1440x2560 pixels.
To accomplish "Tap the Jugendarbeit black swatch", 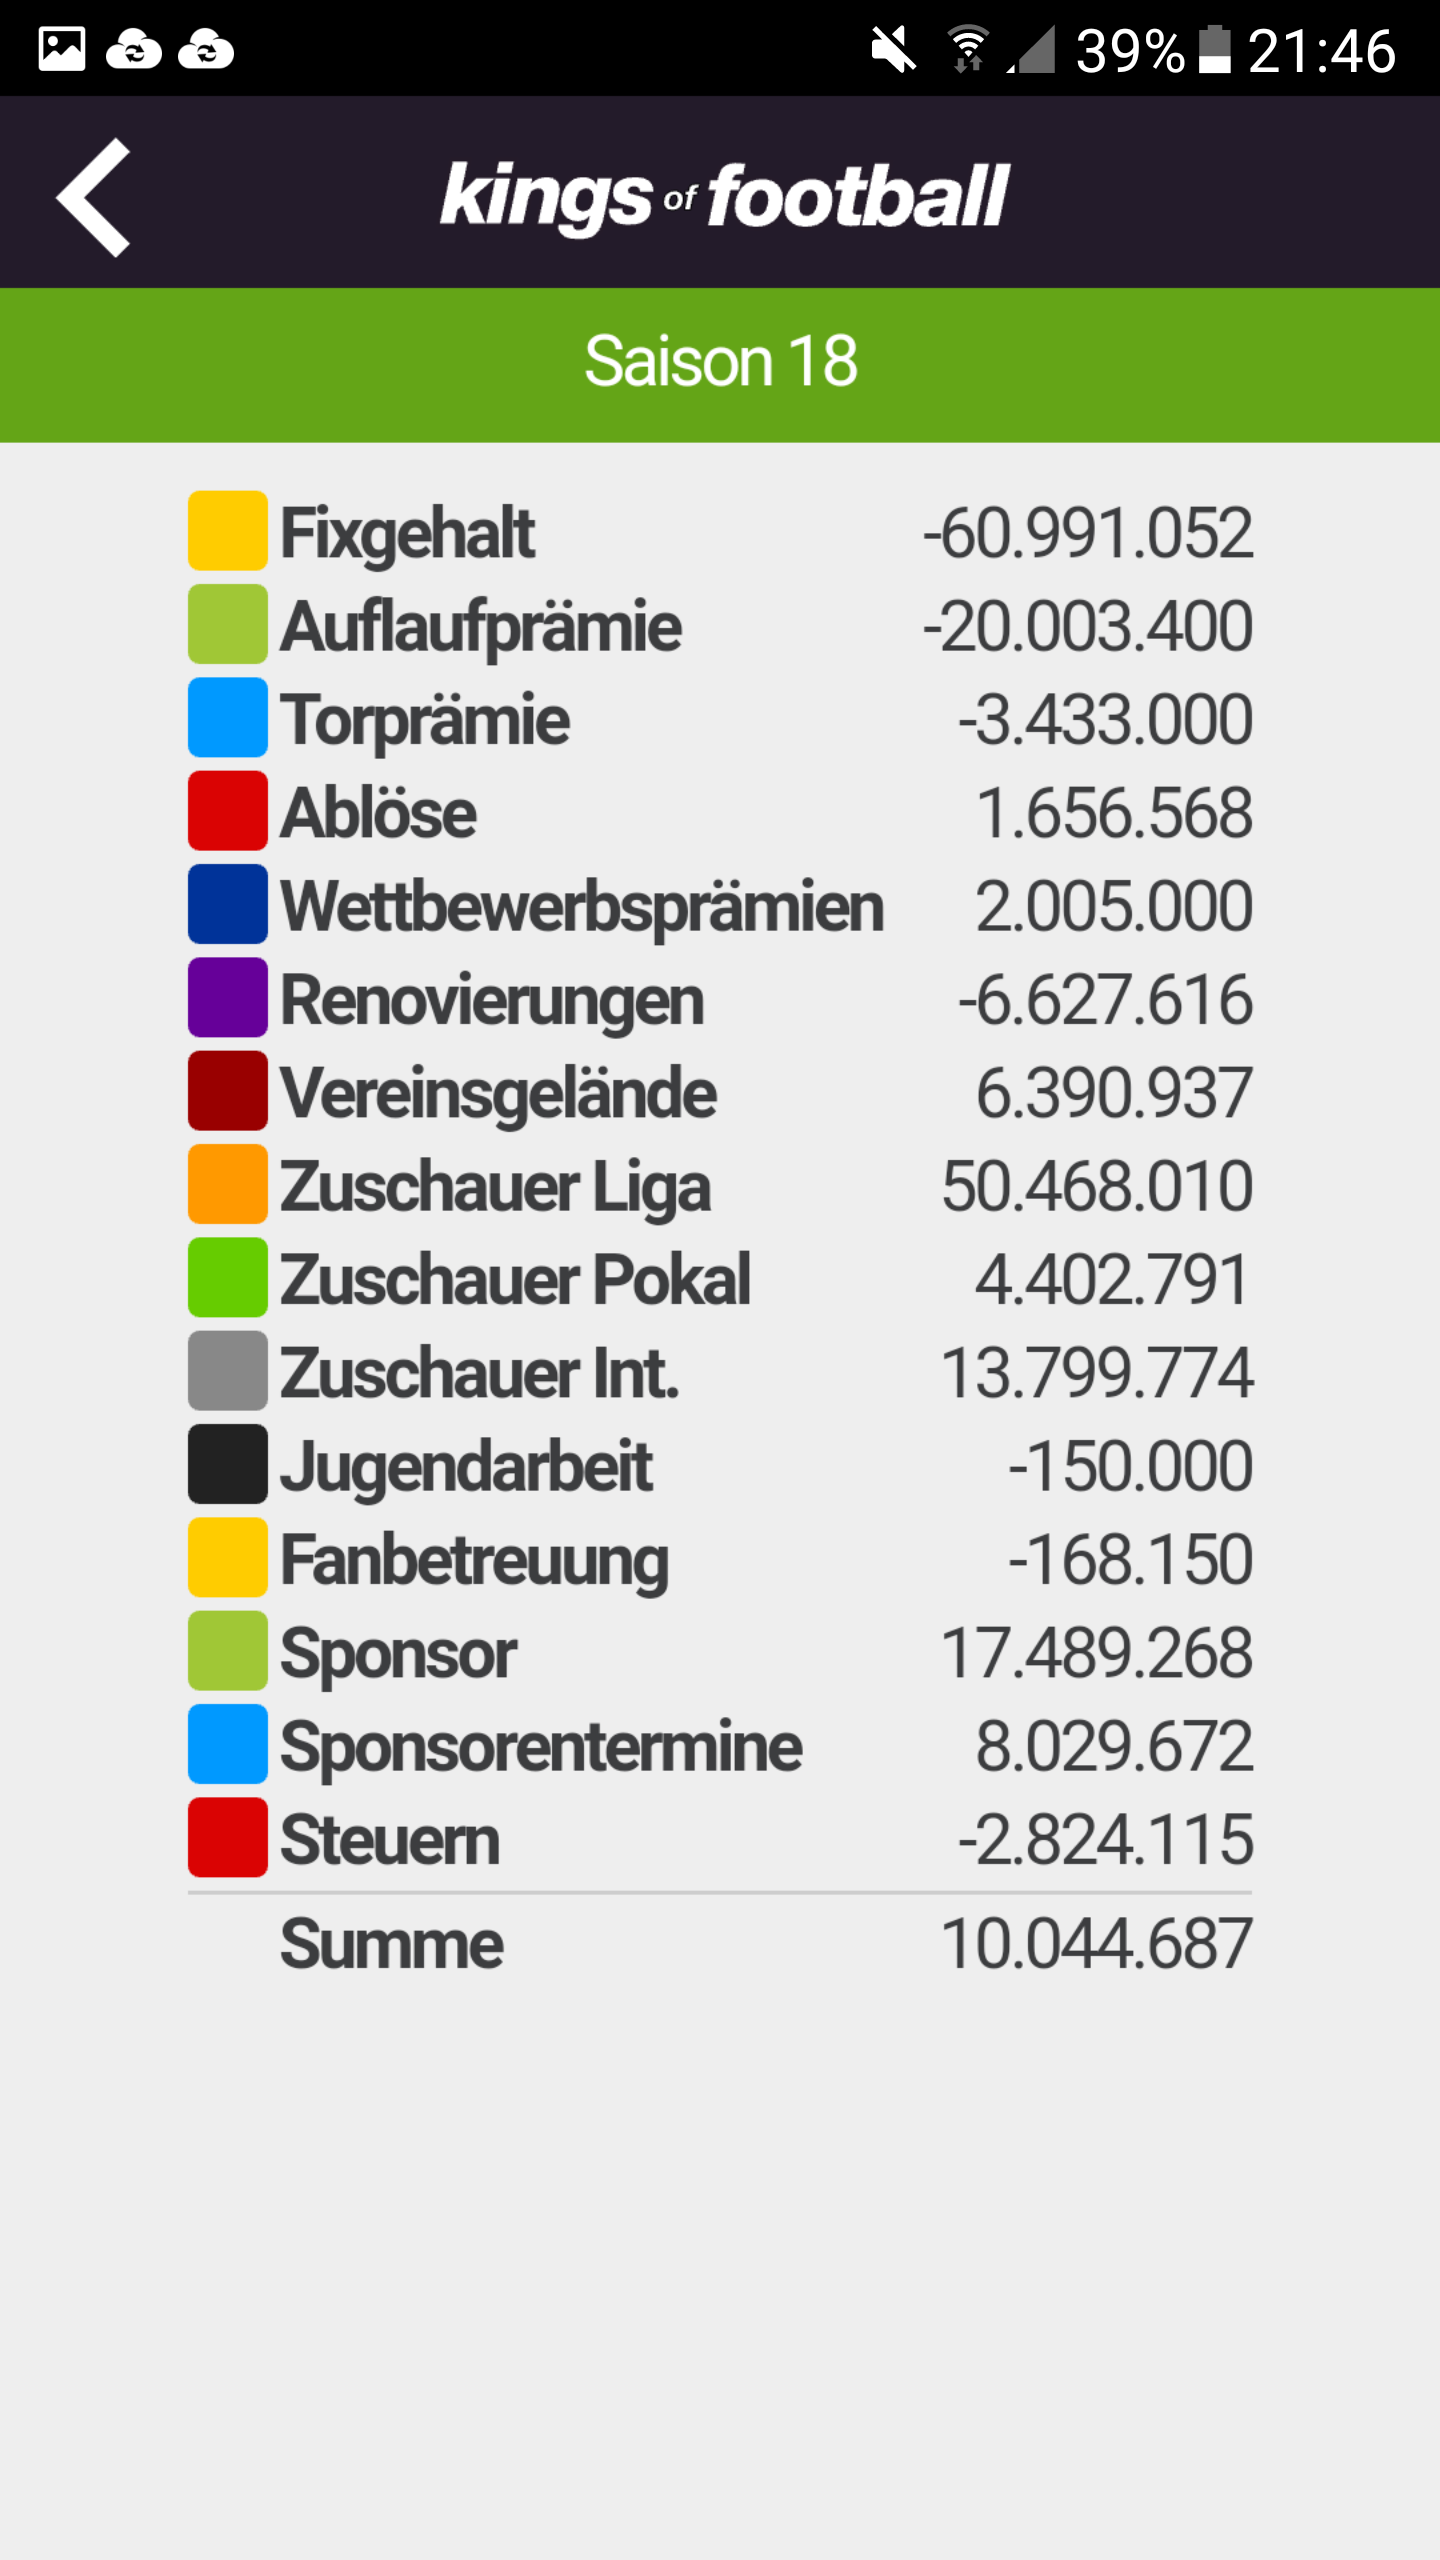I will tap(228, 1464).
